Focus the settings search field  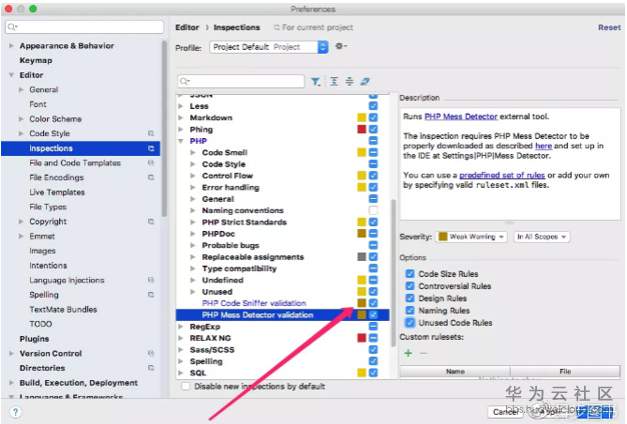[x=85, y=27]
